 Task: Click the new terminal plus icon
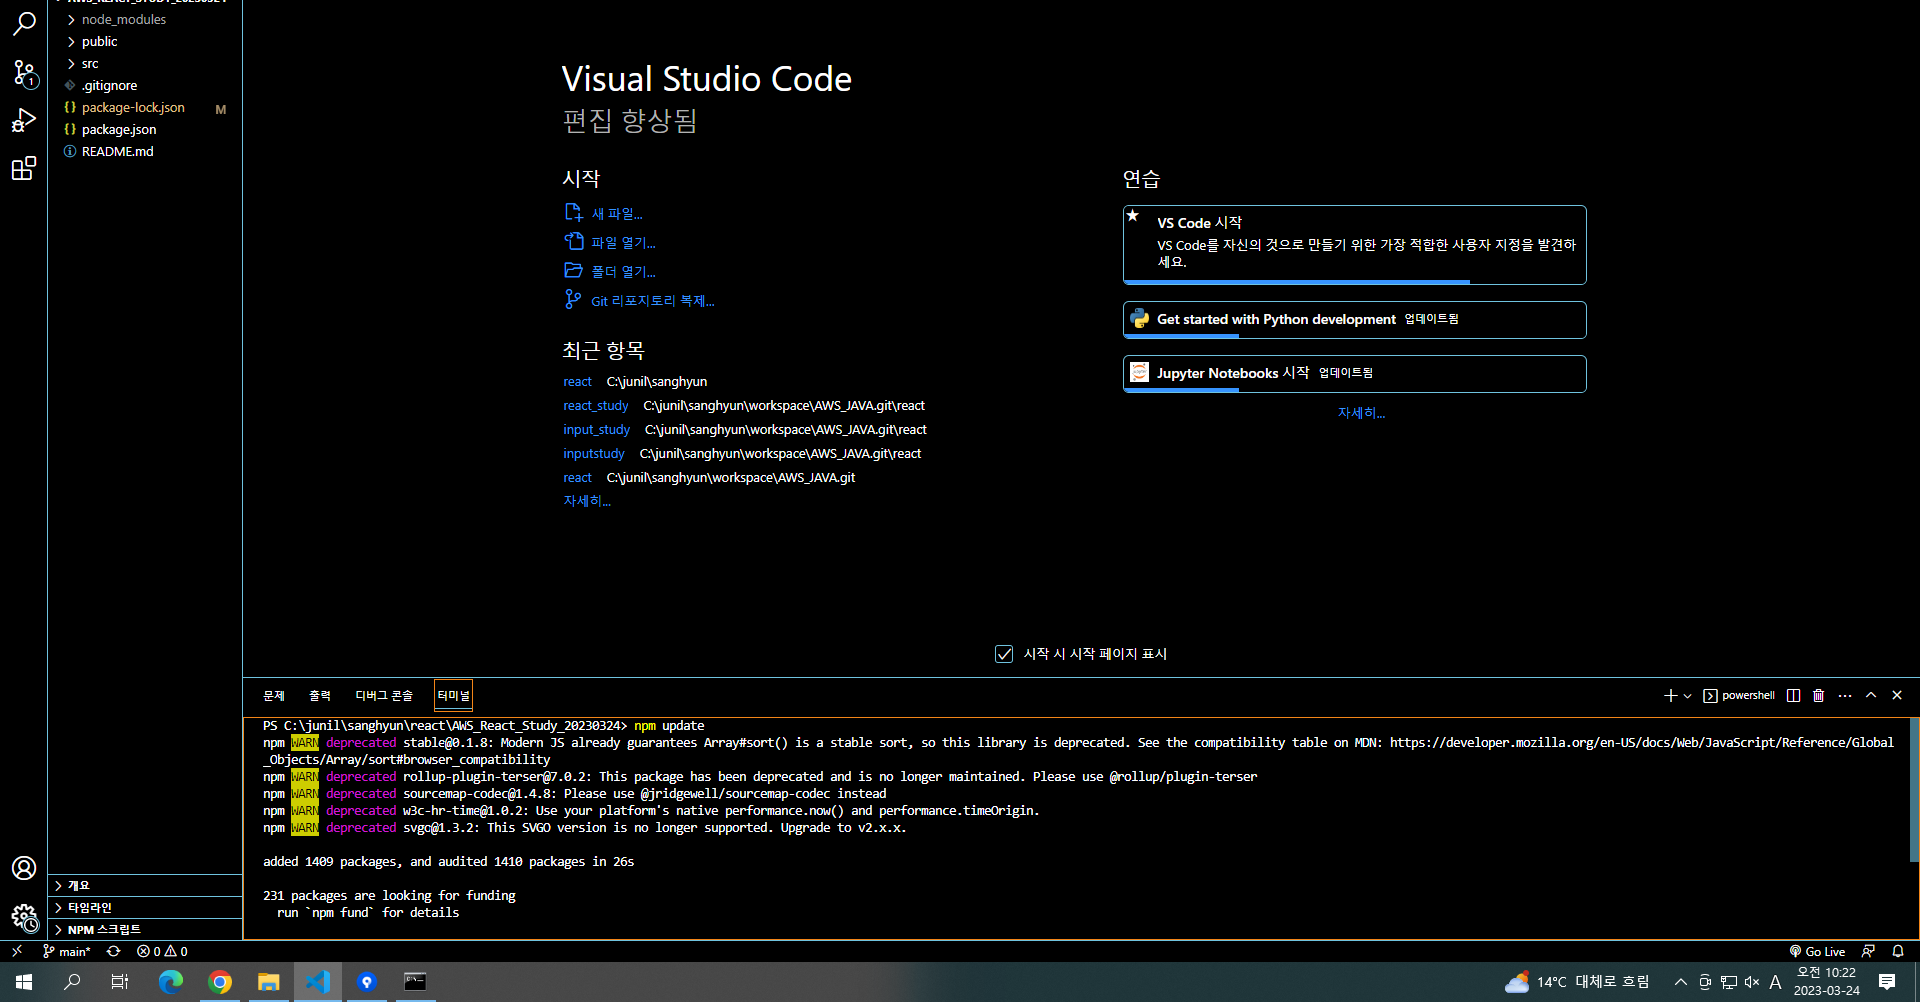point(1670,695)
